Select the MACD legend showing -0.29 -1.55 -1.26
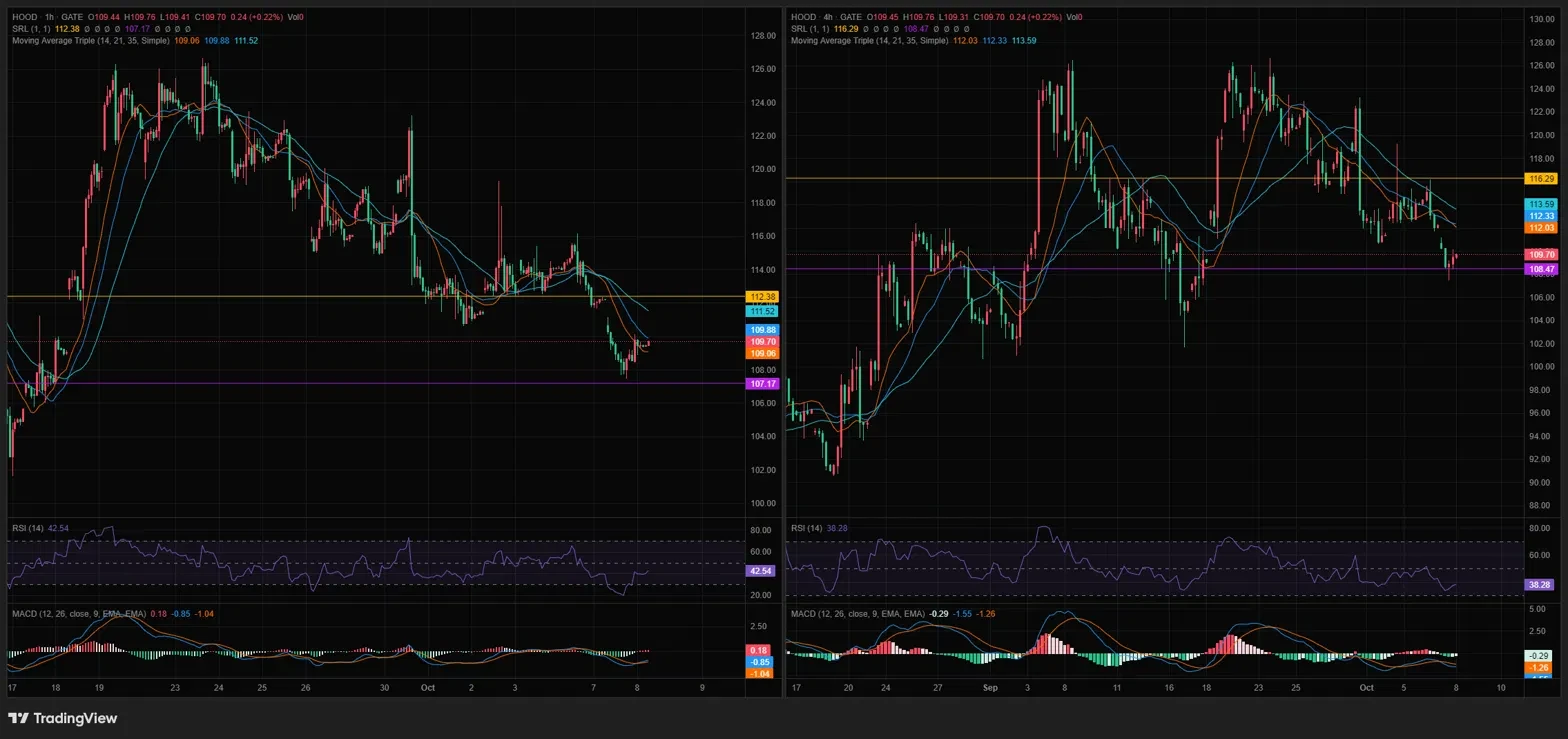The height and width of the screenshot is (739, 1568). tap(892, 613)
